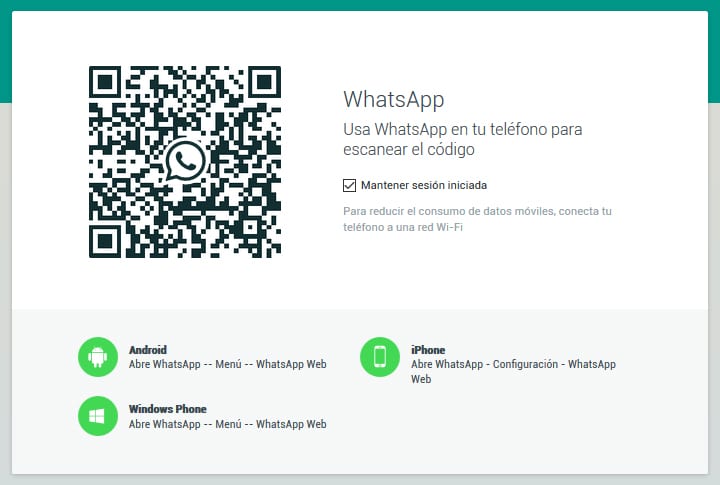Uncheck the Mantener sesión iniciada checkbox
Screen dimensions: 720x485
click(x=349, y=185)
